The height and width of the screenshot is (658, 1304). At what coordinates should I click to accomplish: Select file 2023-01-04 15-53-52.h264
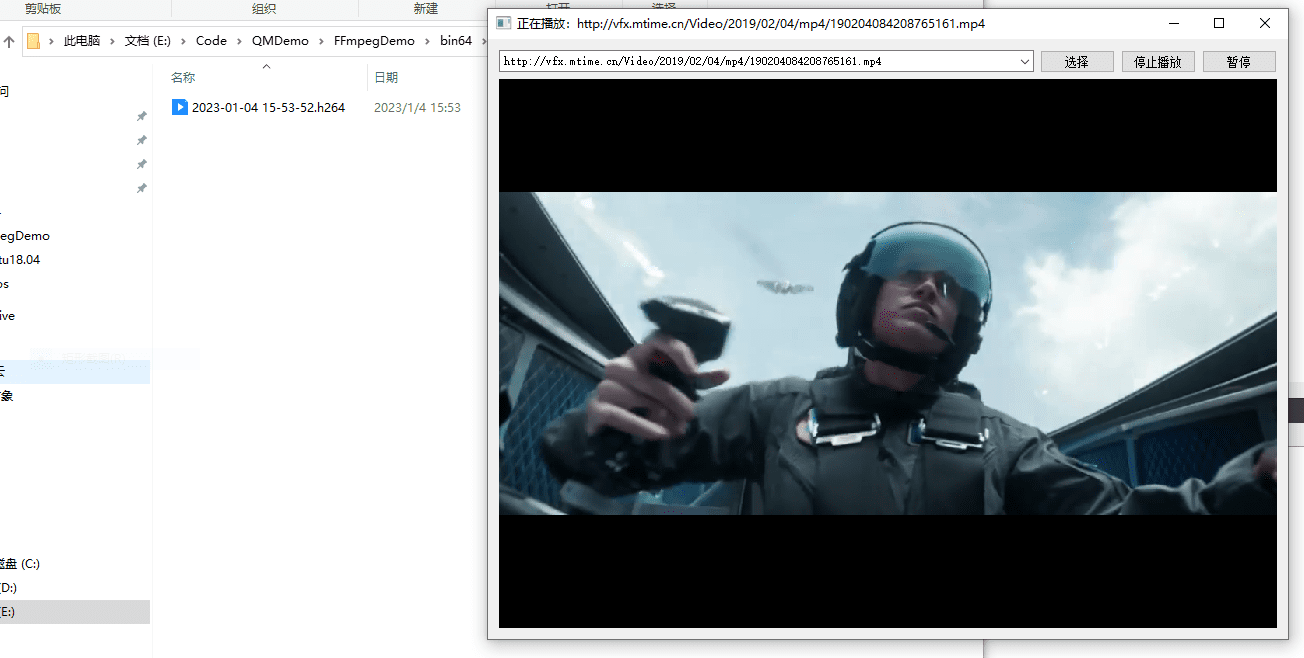point(268,107)
